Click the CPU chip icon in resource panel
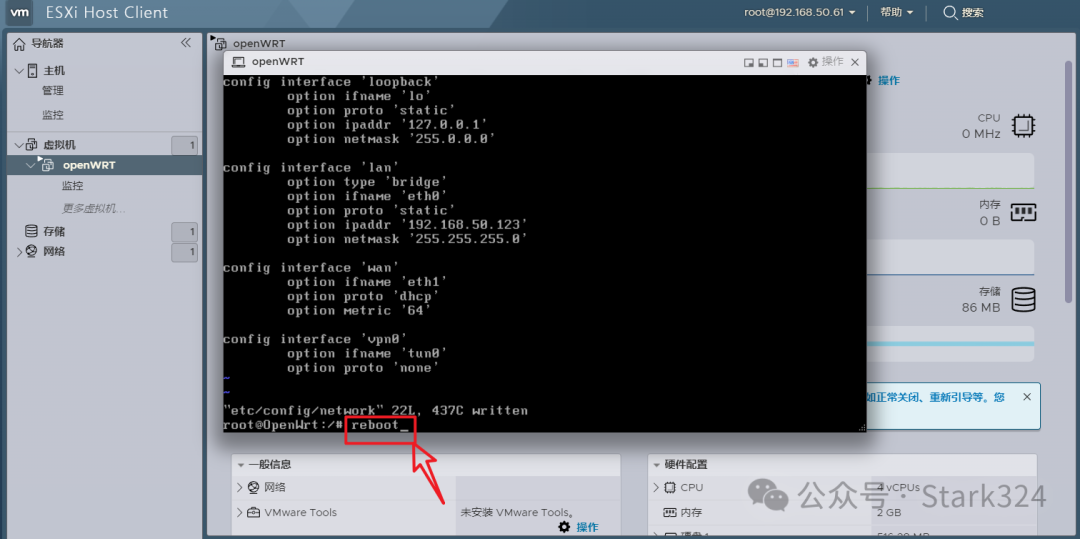This screenshot has width=1080, height=539. pyautogui.click(x=1023, y=126)
